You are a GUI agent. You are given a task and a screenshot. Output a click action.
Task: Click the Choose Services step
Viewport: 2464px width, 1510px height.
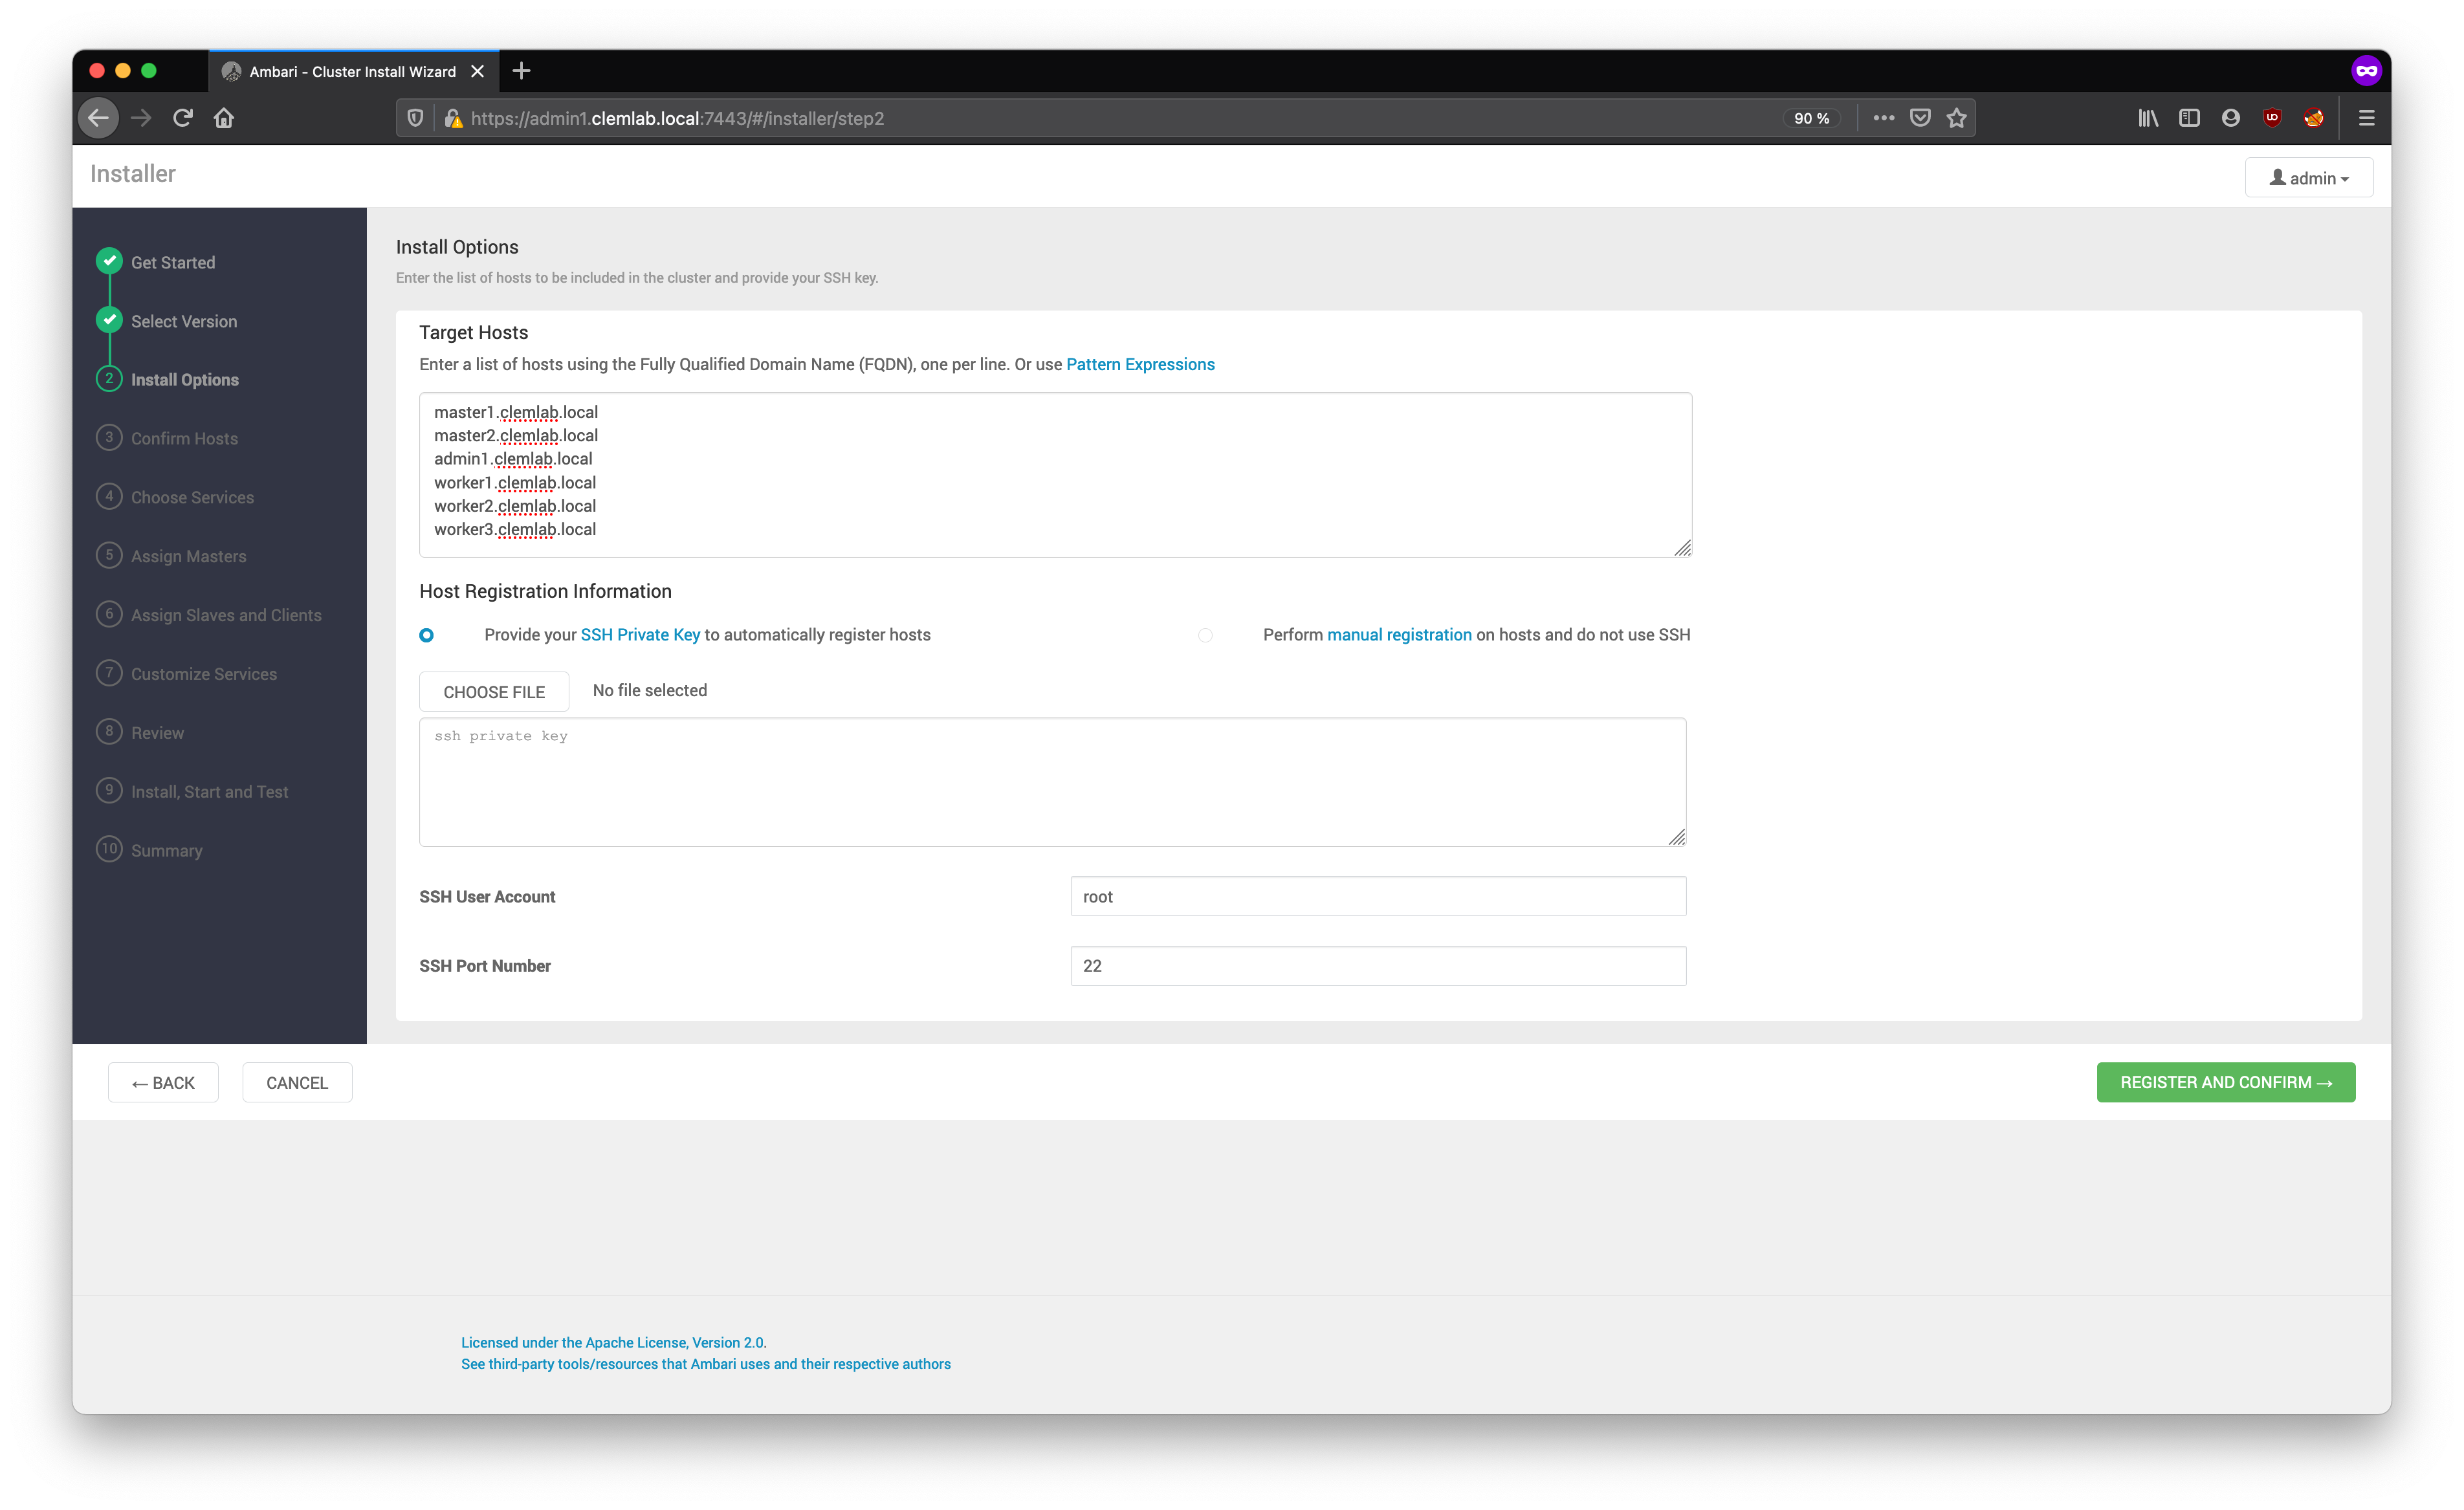point(192,497)
